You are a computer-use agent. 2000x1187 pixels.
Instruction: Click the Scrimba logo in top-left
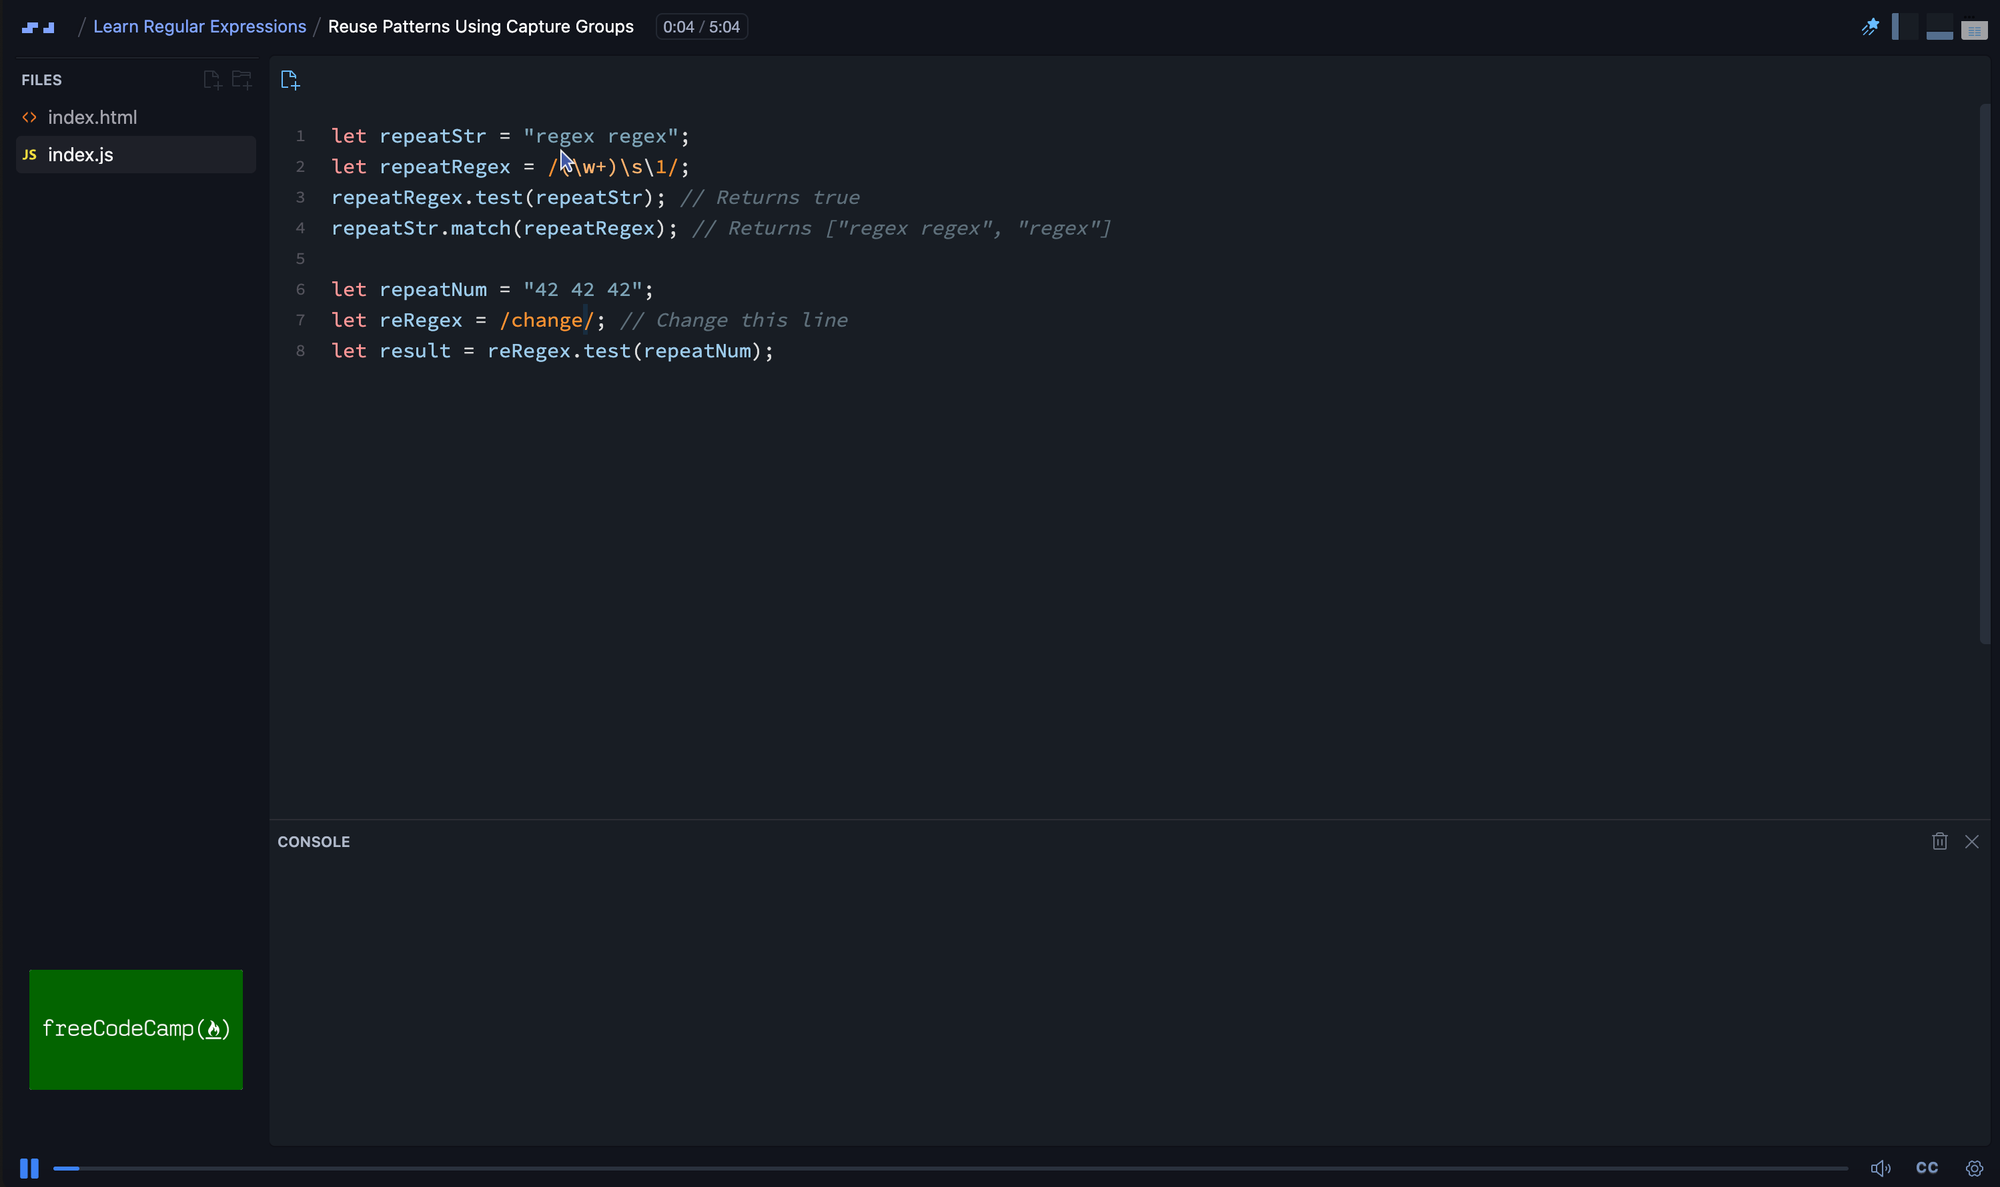tap(38, 27)
